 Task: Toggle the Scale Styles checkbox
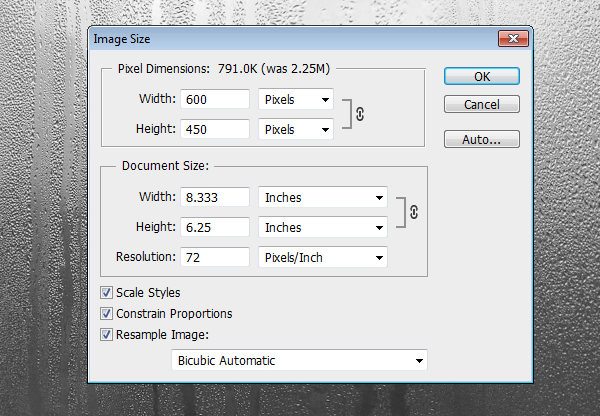pyautogui.click(x=107, y=293)
